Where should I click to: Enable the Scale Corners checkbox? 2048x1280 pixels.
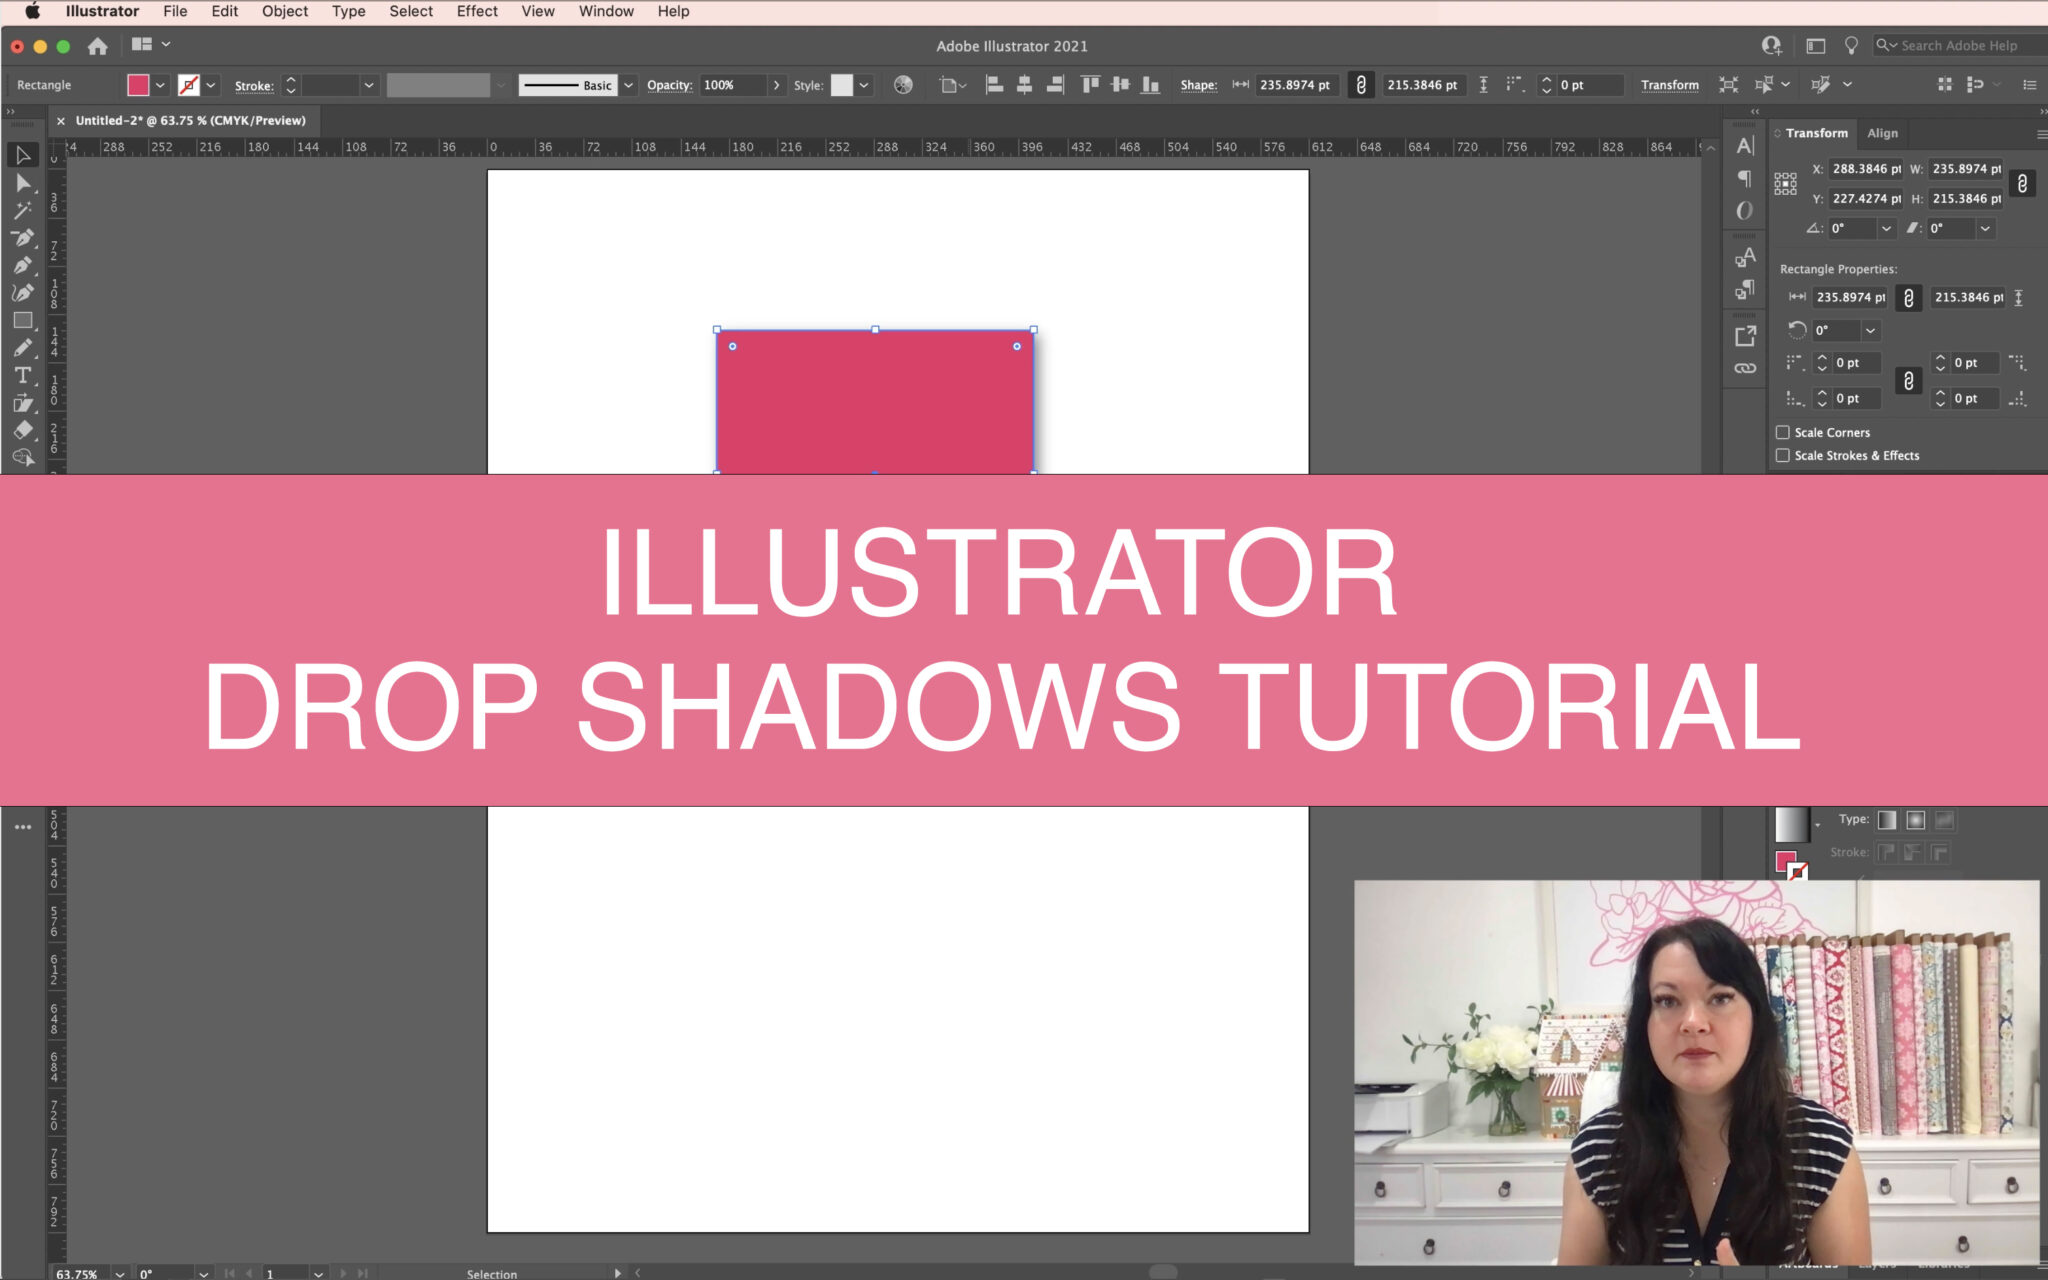tap(1782, 432)
